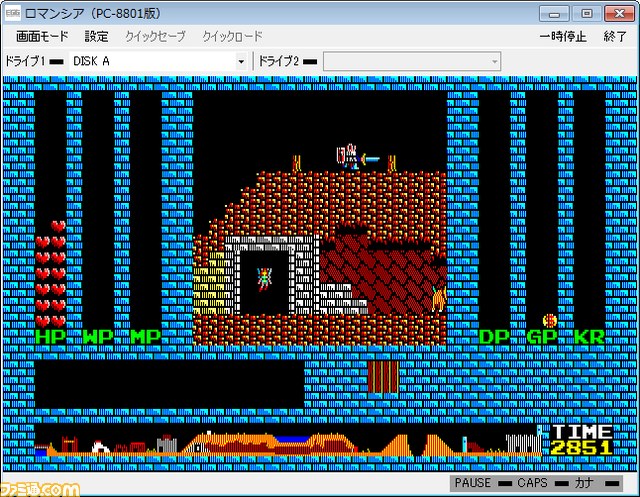Expand the Drive 1 dropdown arrow
The width and height of the screenshot is (640, 497).
coord(240,61)
